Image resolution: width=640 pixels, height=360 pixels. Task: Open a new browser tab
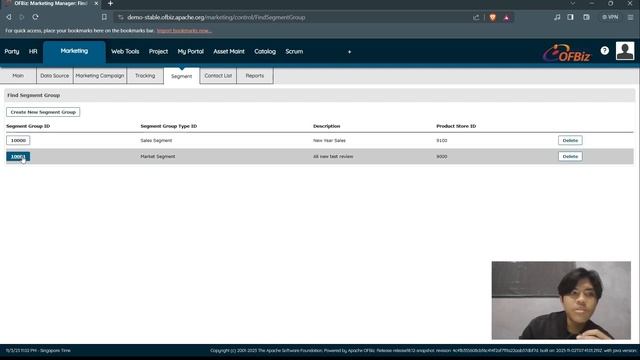tap(110, 3)
